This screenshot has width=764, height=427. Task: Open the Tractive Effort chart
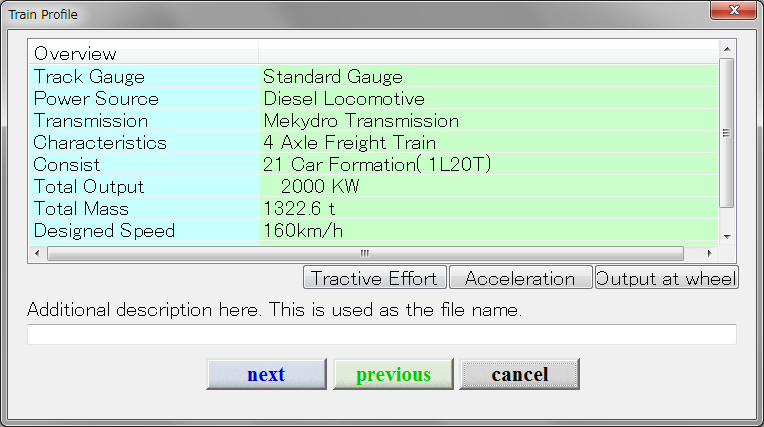pos(375,277)
